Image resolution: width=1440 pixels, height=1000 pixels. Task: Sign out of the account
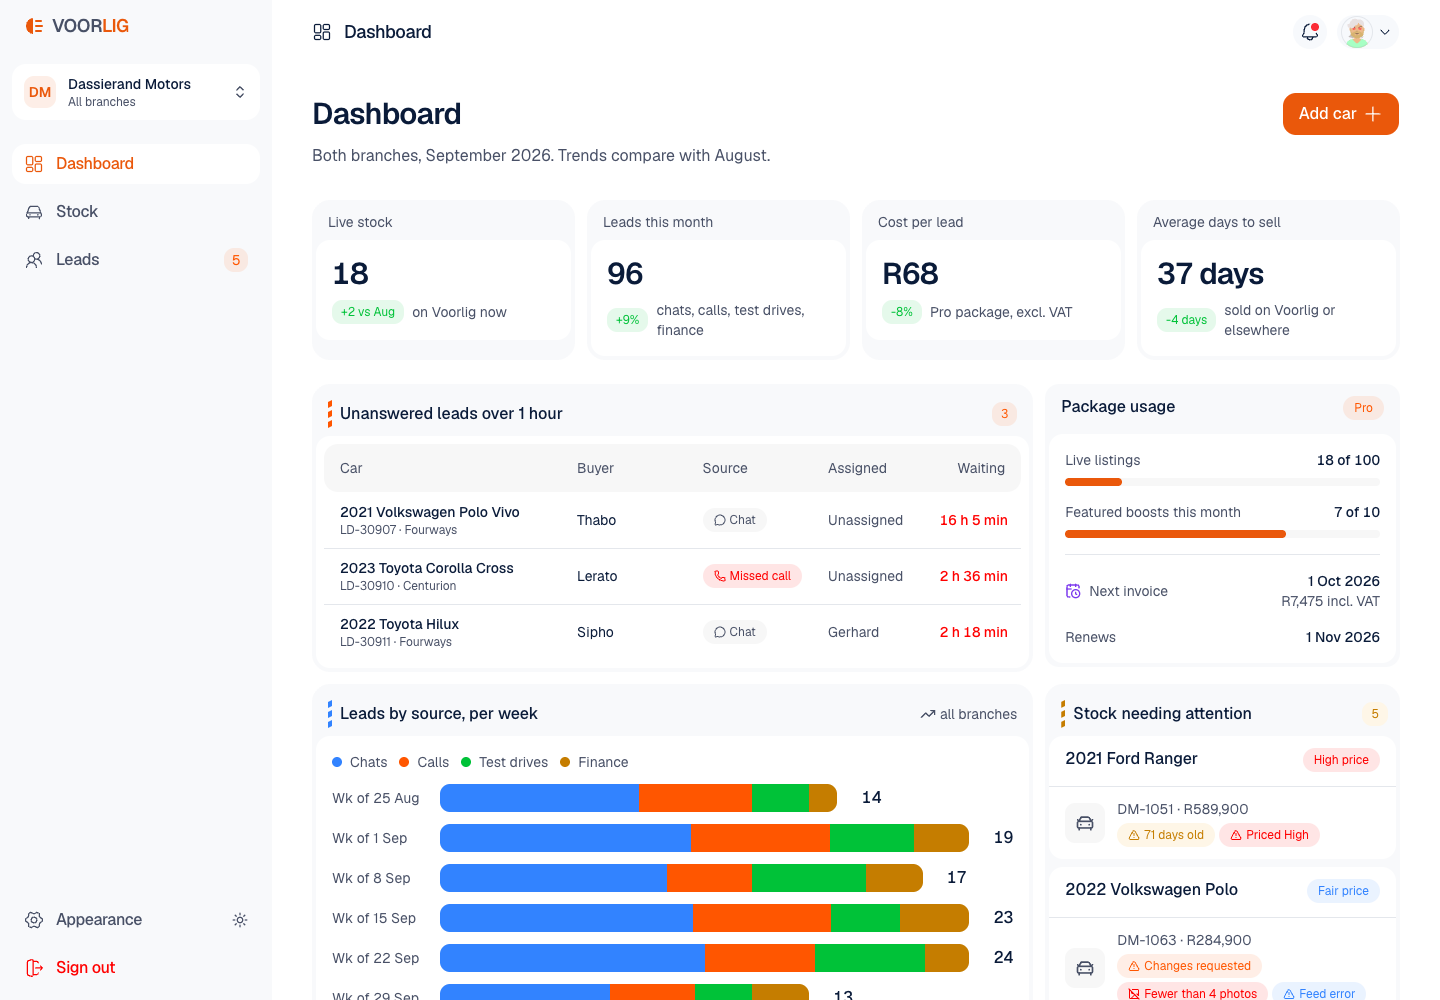coord(136,968)
